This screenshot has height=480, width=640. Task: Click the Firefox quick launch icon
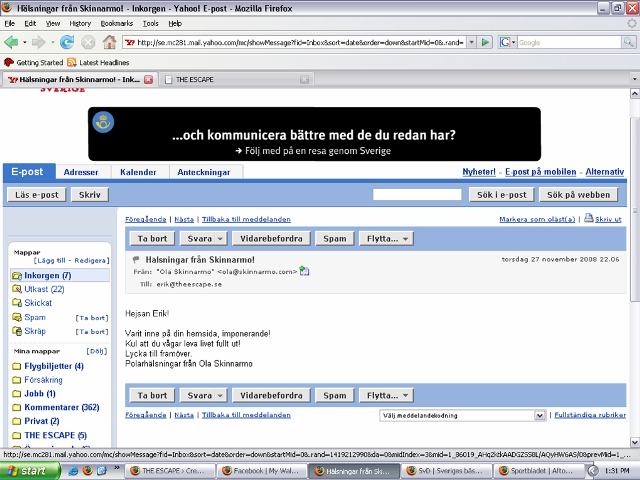click(x=87, y=471)
